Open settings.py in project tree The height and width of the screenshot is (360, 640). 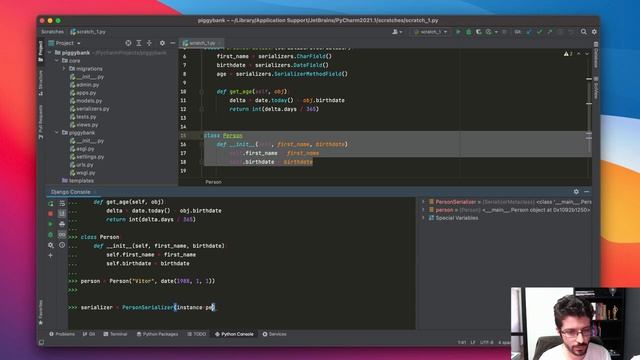[x=87, y=157]
